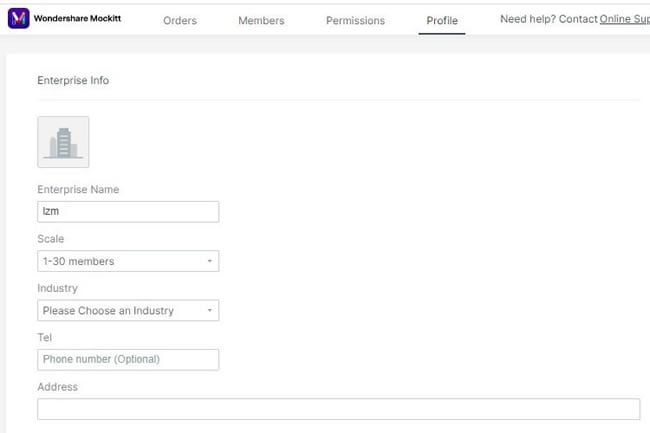Click the enterprise building avatar image
Screen dimensions: 650x433
pyautogui.click(x=63, y=142)
